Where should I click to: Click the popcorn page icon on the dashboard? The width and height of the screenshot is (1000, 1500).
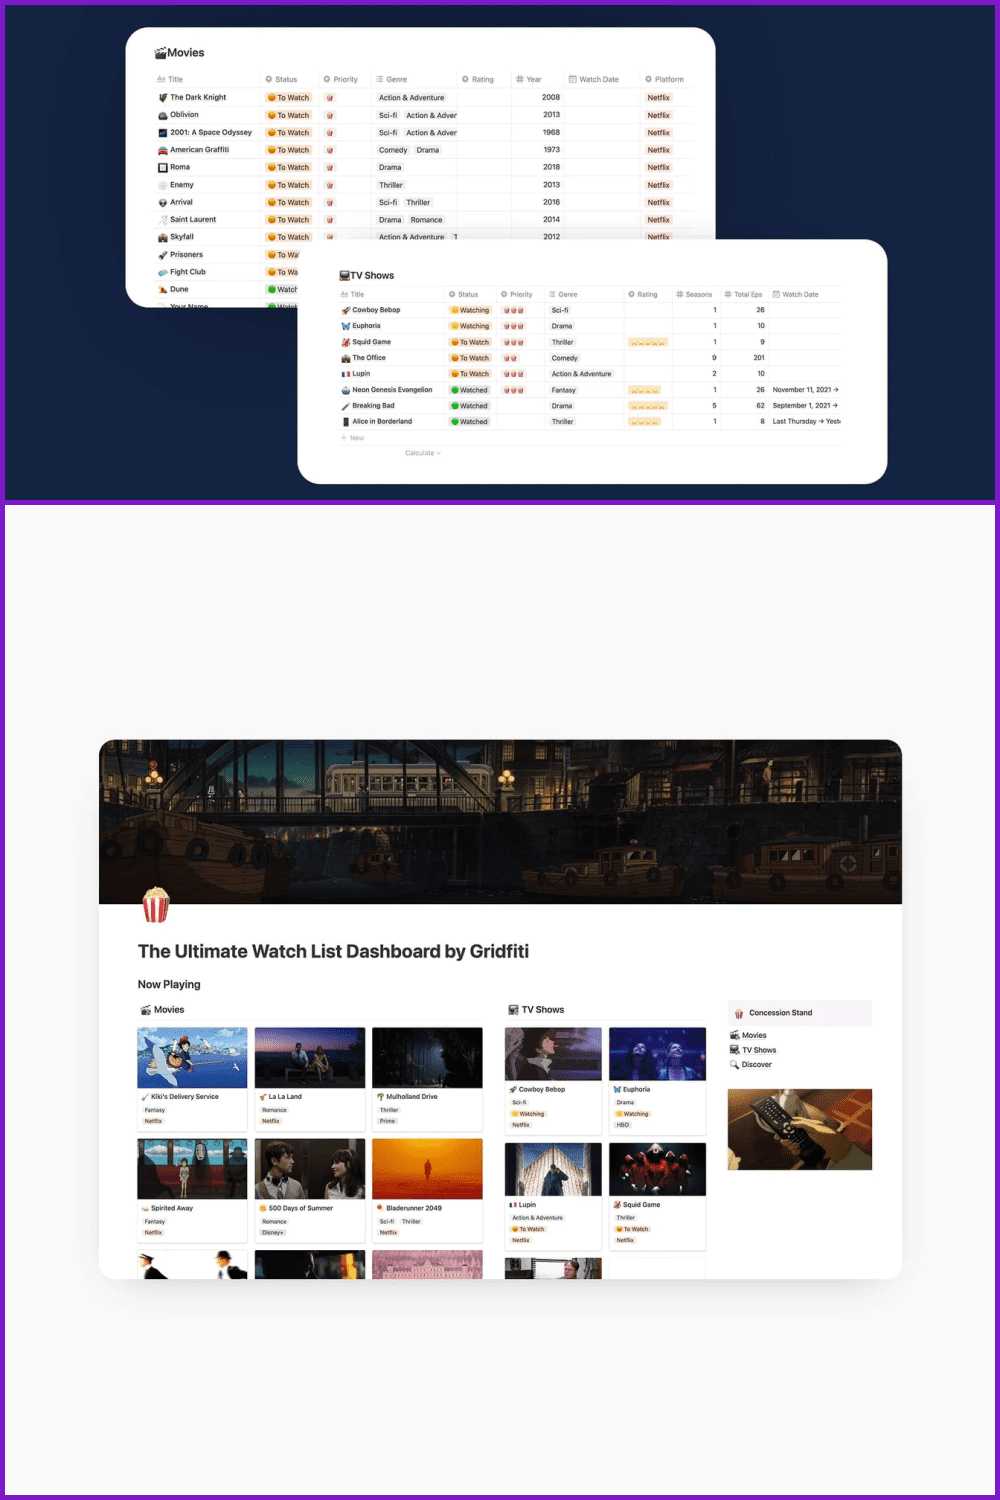click(155, 905)
